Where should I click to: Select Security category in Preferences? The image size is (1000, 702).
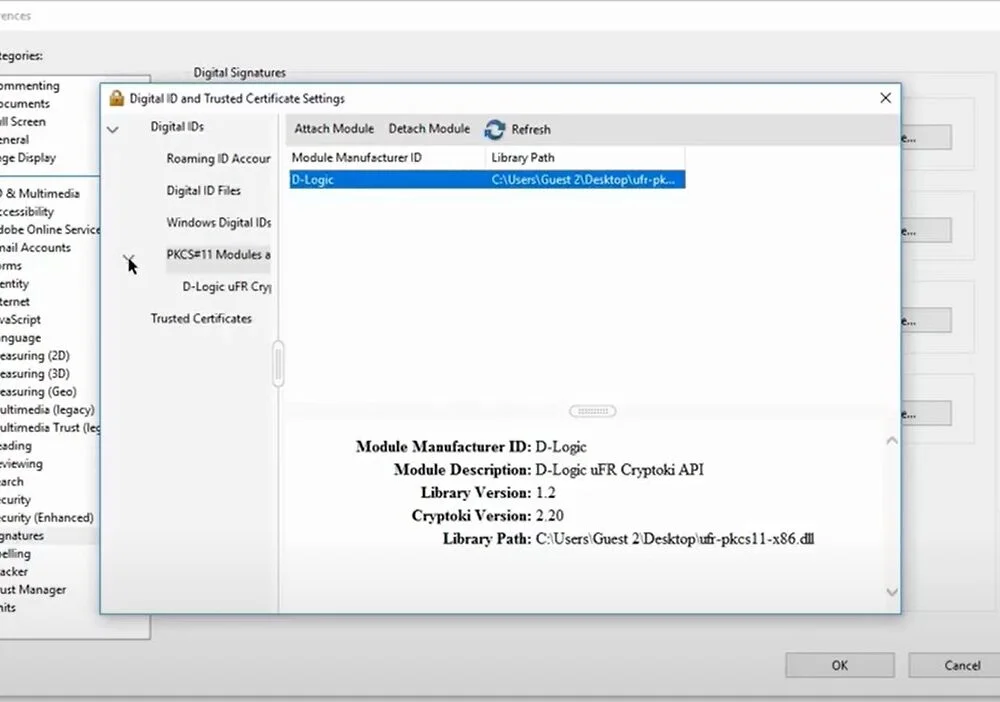tap(15, 499)
